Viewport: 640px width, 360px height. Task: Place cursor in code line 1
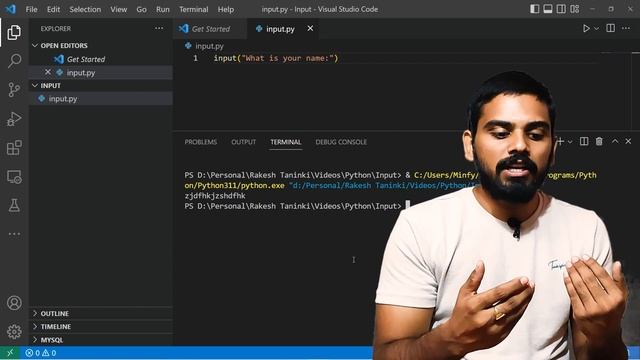276,58
